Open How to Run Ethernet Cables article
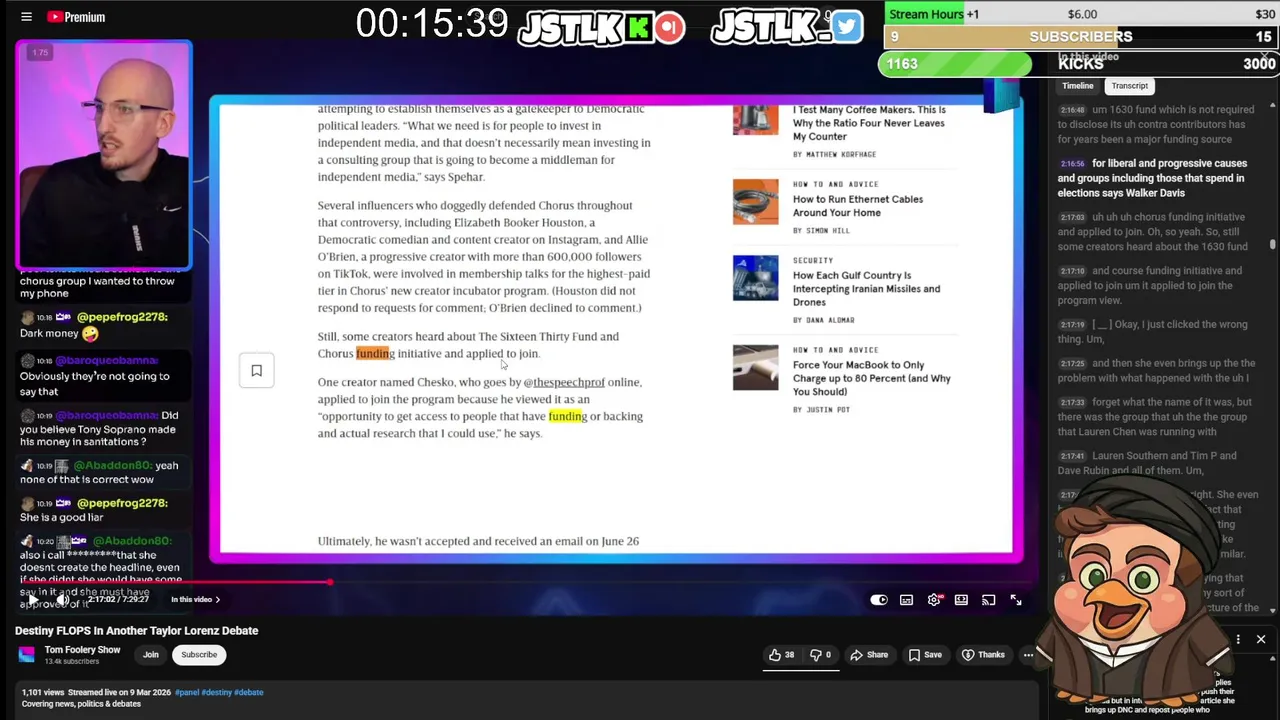Image resolution: width=1280 pixels, height=720 pixels. pos(857,206)
